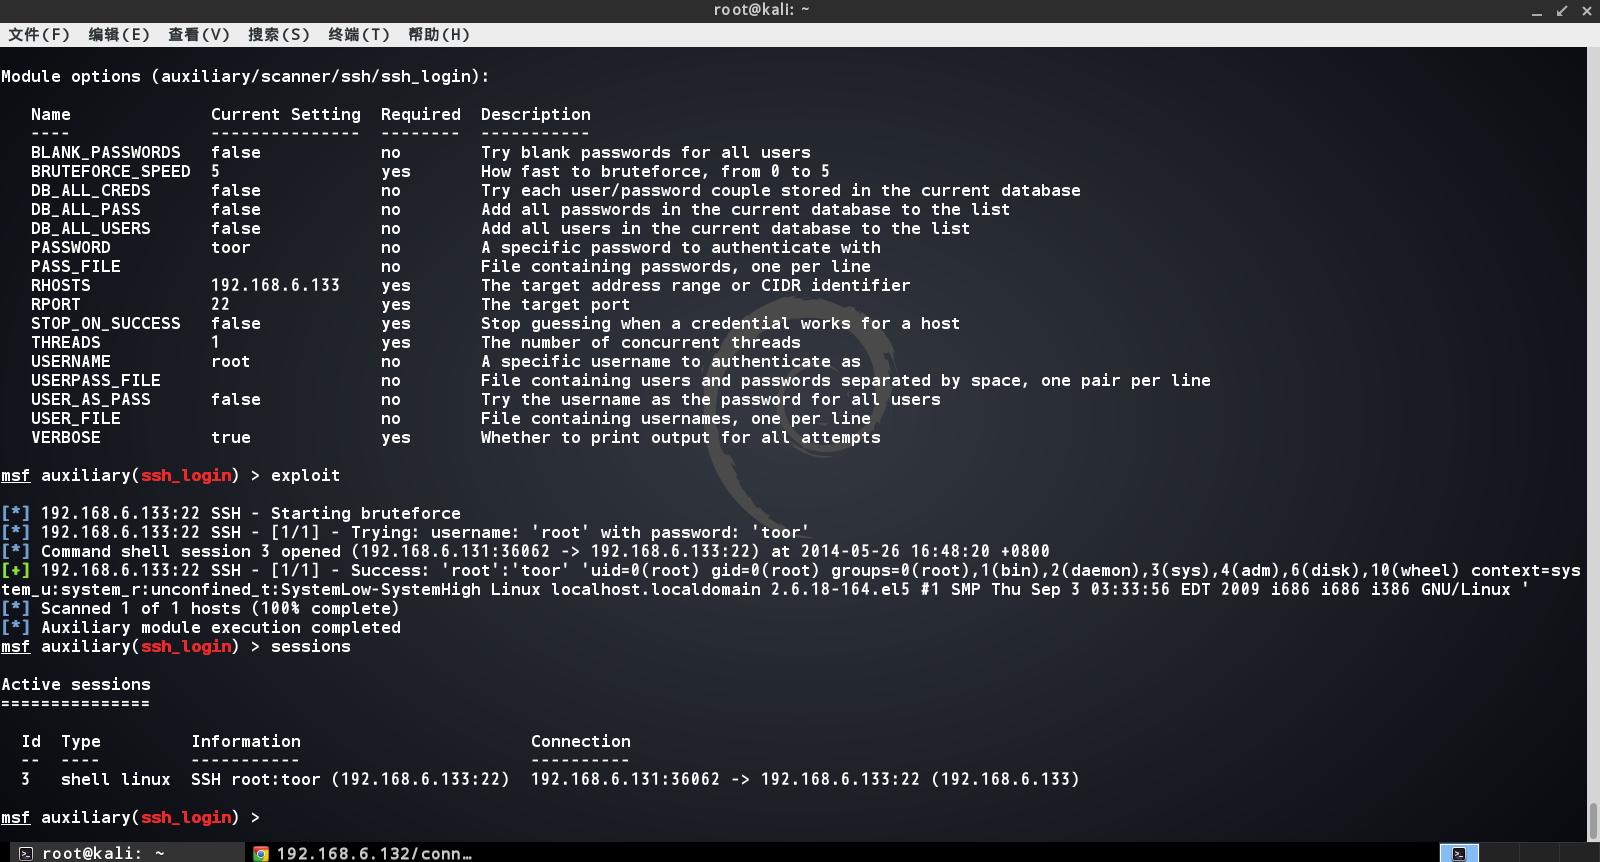Click "Auxiliary module execution completed" line
The height and width of the screenshot is (862, 1600).
201,628
